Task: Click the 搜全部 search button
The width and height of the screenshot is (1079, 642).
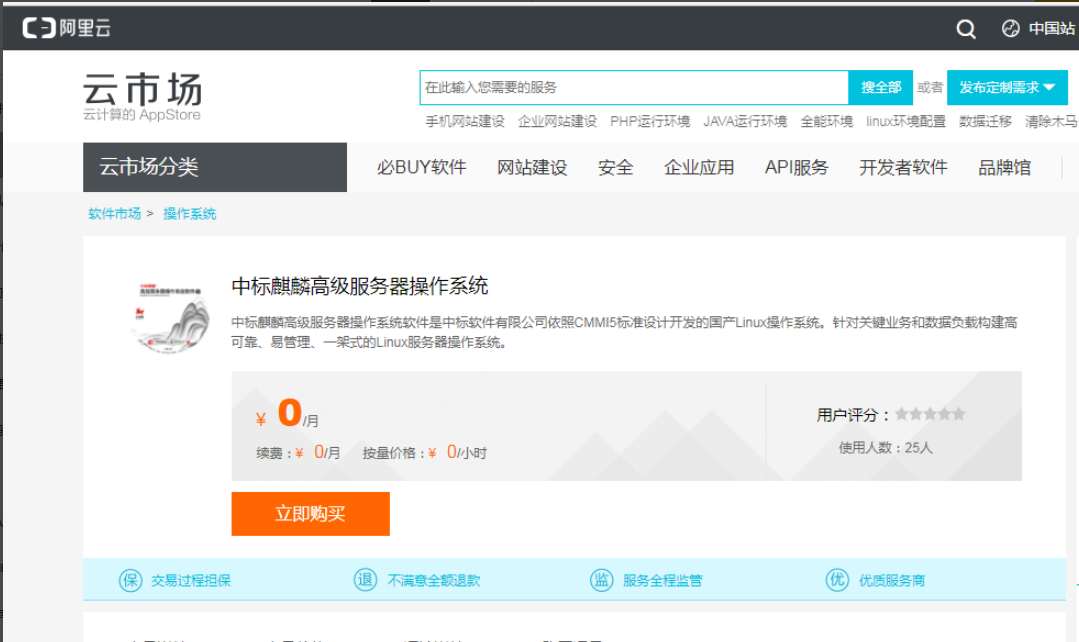Action: pos(880,87)
